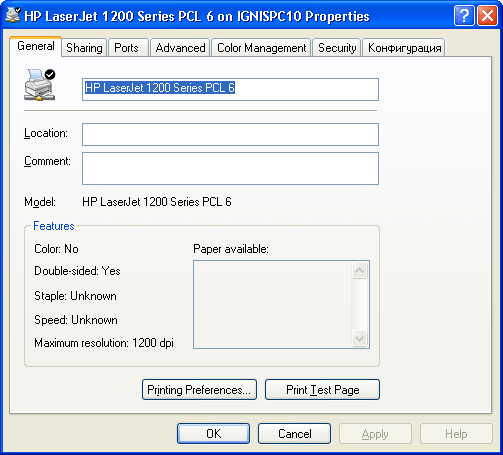Click the Cancel button
503x455 pixels.
[x=294, y=434]
